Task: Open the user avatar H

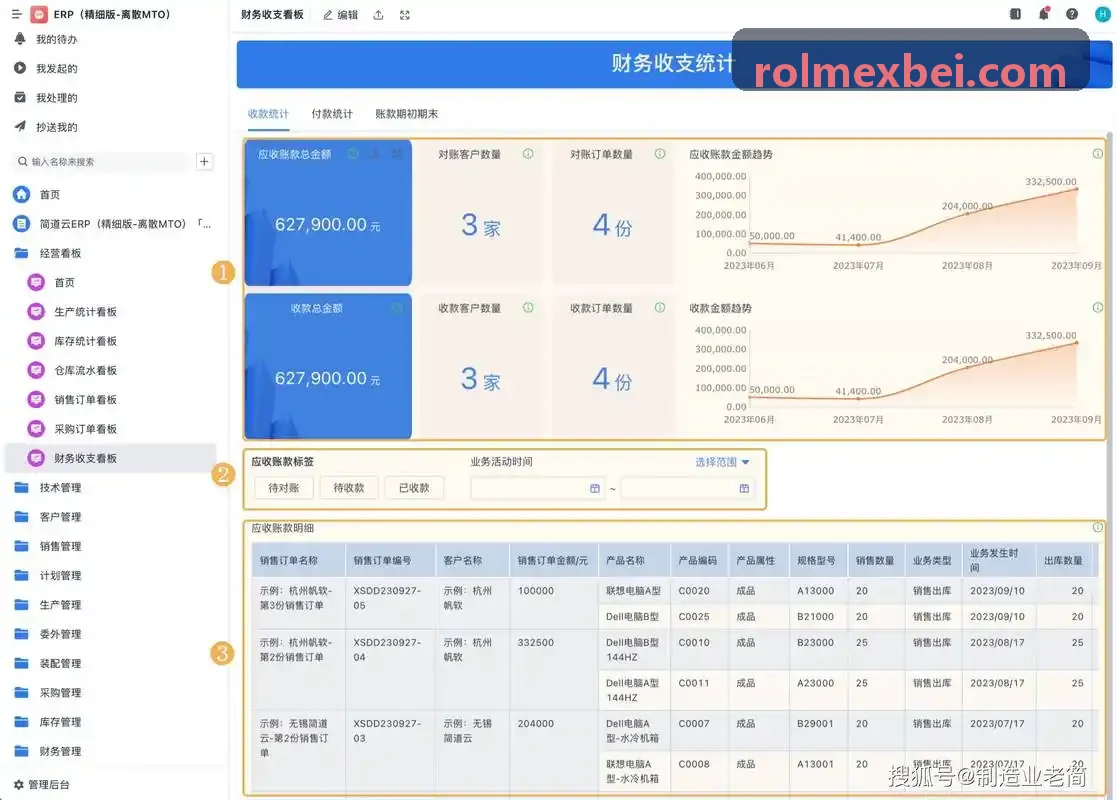Action: tap(1102, 14)
